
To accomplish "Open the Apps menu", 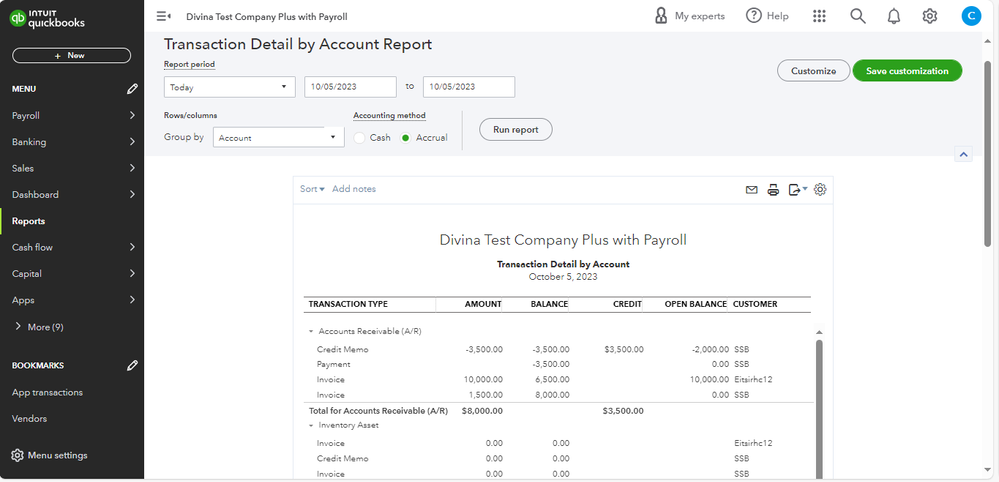I will tap(72, 300).
